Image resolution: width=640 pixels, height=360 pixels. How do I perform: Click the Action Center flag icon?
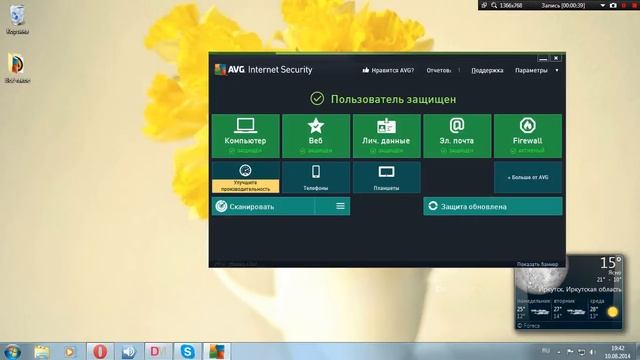pyautogui.click(x=570, y=351)
